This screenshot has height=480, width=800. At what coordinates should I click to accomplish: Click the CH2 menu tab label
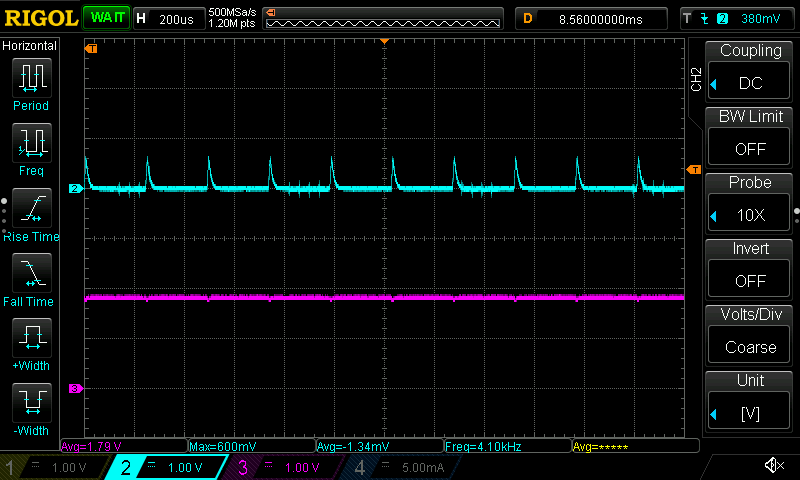[696, 79]
